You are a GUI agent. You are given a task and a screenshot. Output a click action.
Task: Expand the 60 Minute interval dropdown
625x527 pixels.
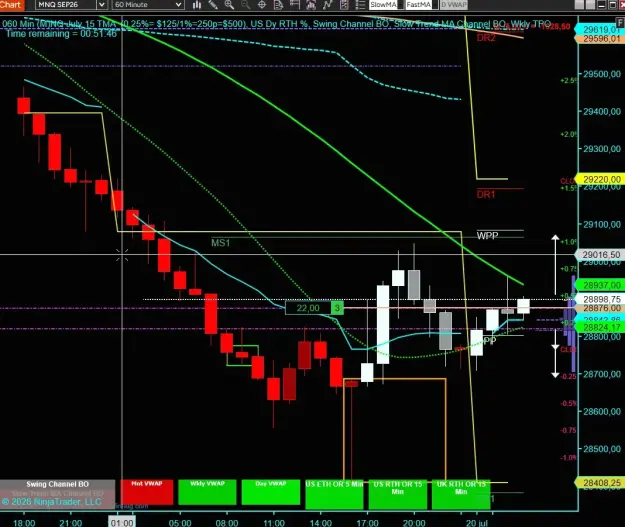point(148,5)
